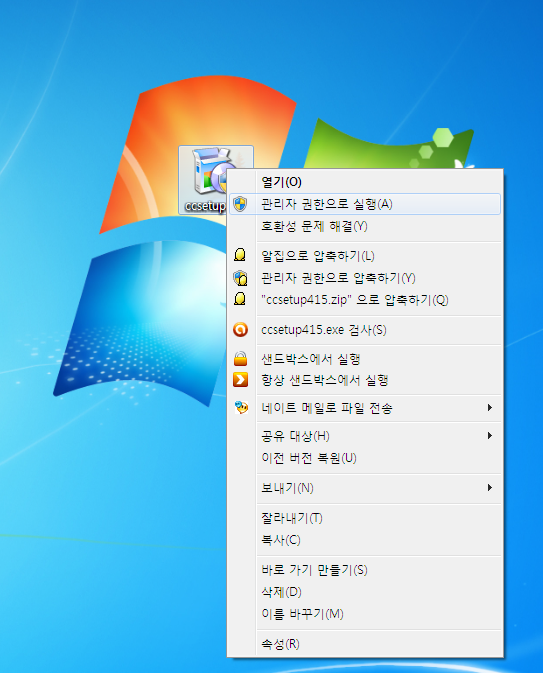The width and height of the screenshot is (543, 673).
Task: Select "ccsetup415.zip" 으로 압축하기(Q)
Action: pos(365,300)
